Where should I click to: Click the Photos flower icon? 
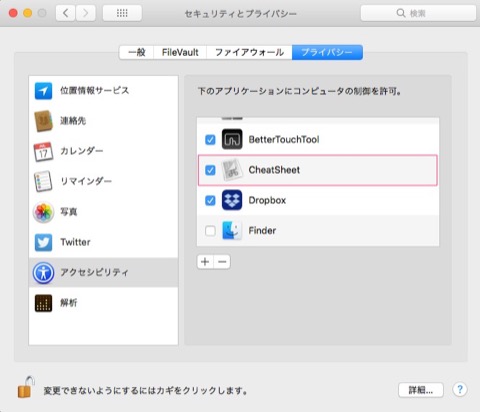(43, 212)
